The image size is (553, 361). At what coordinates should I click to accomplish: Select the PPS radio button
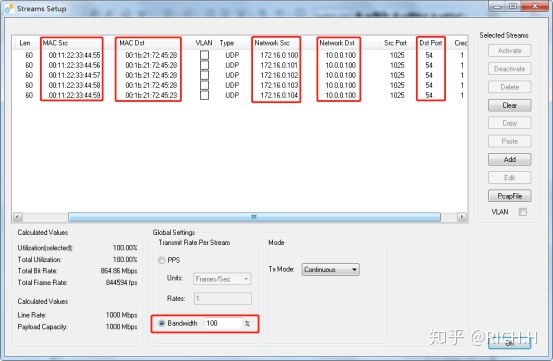[x=162, y=260]
